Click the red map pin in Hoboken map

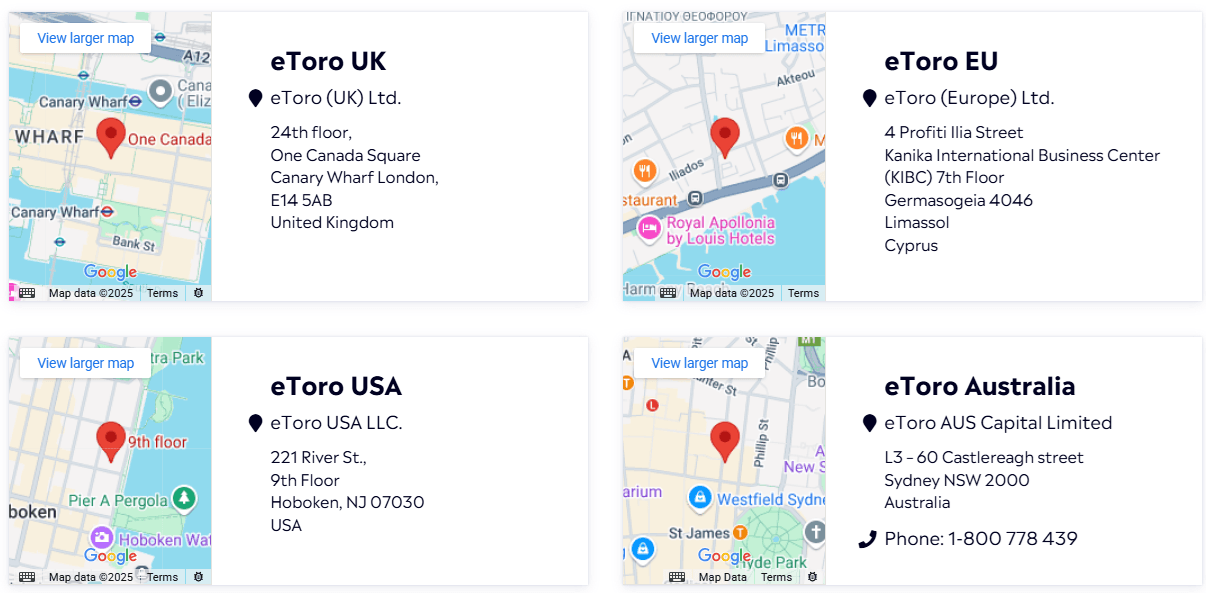coord(111,441)
